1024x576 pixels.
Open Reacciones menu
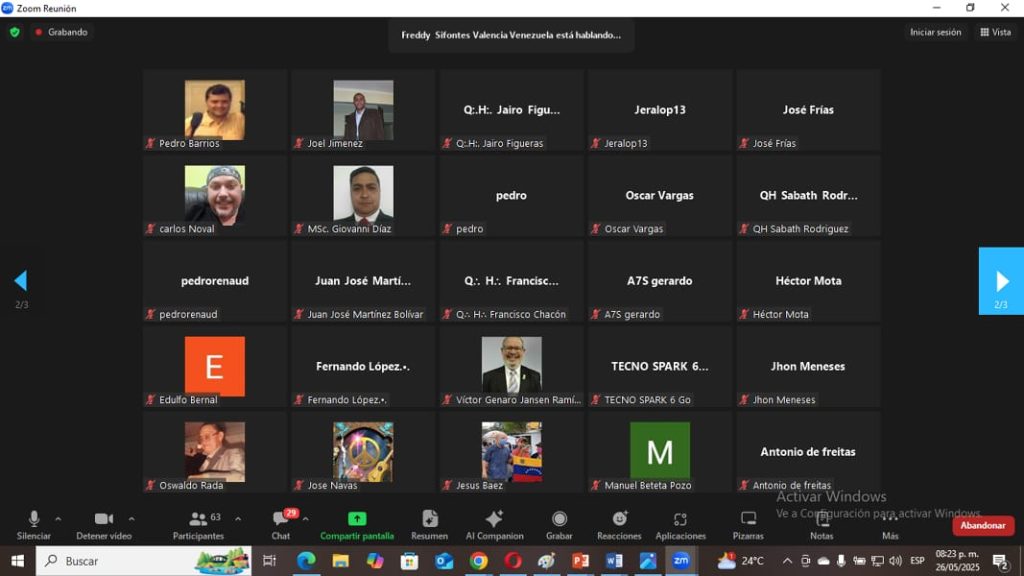(x=619, y=525)
